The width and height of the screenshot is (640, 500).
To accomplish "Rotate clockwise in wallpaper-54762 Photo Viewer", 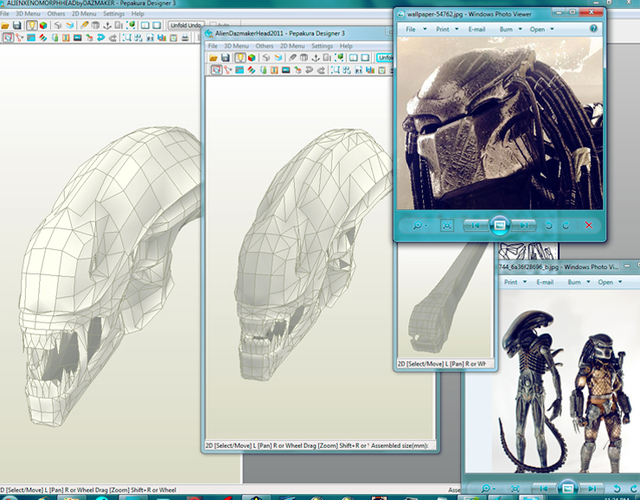I will click(566, 225).
